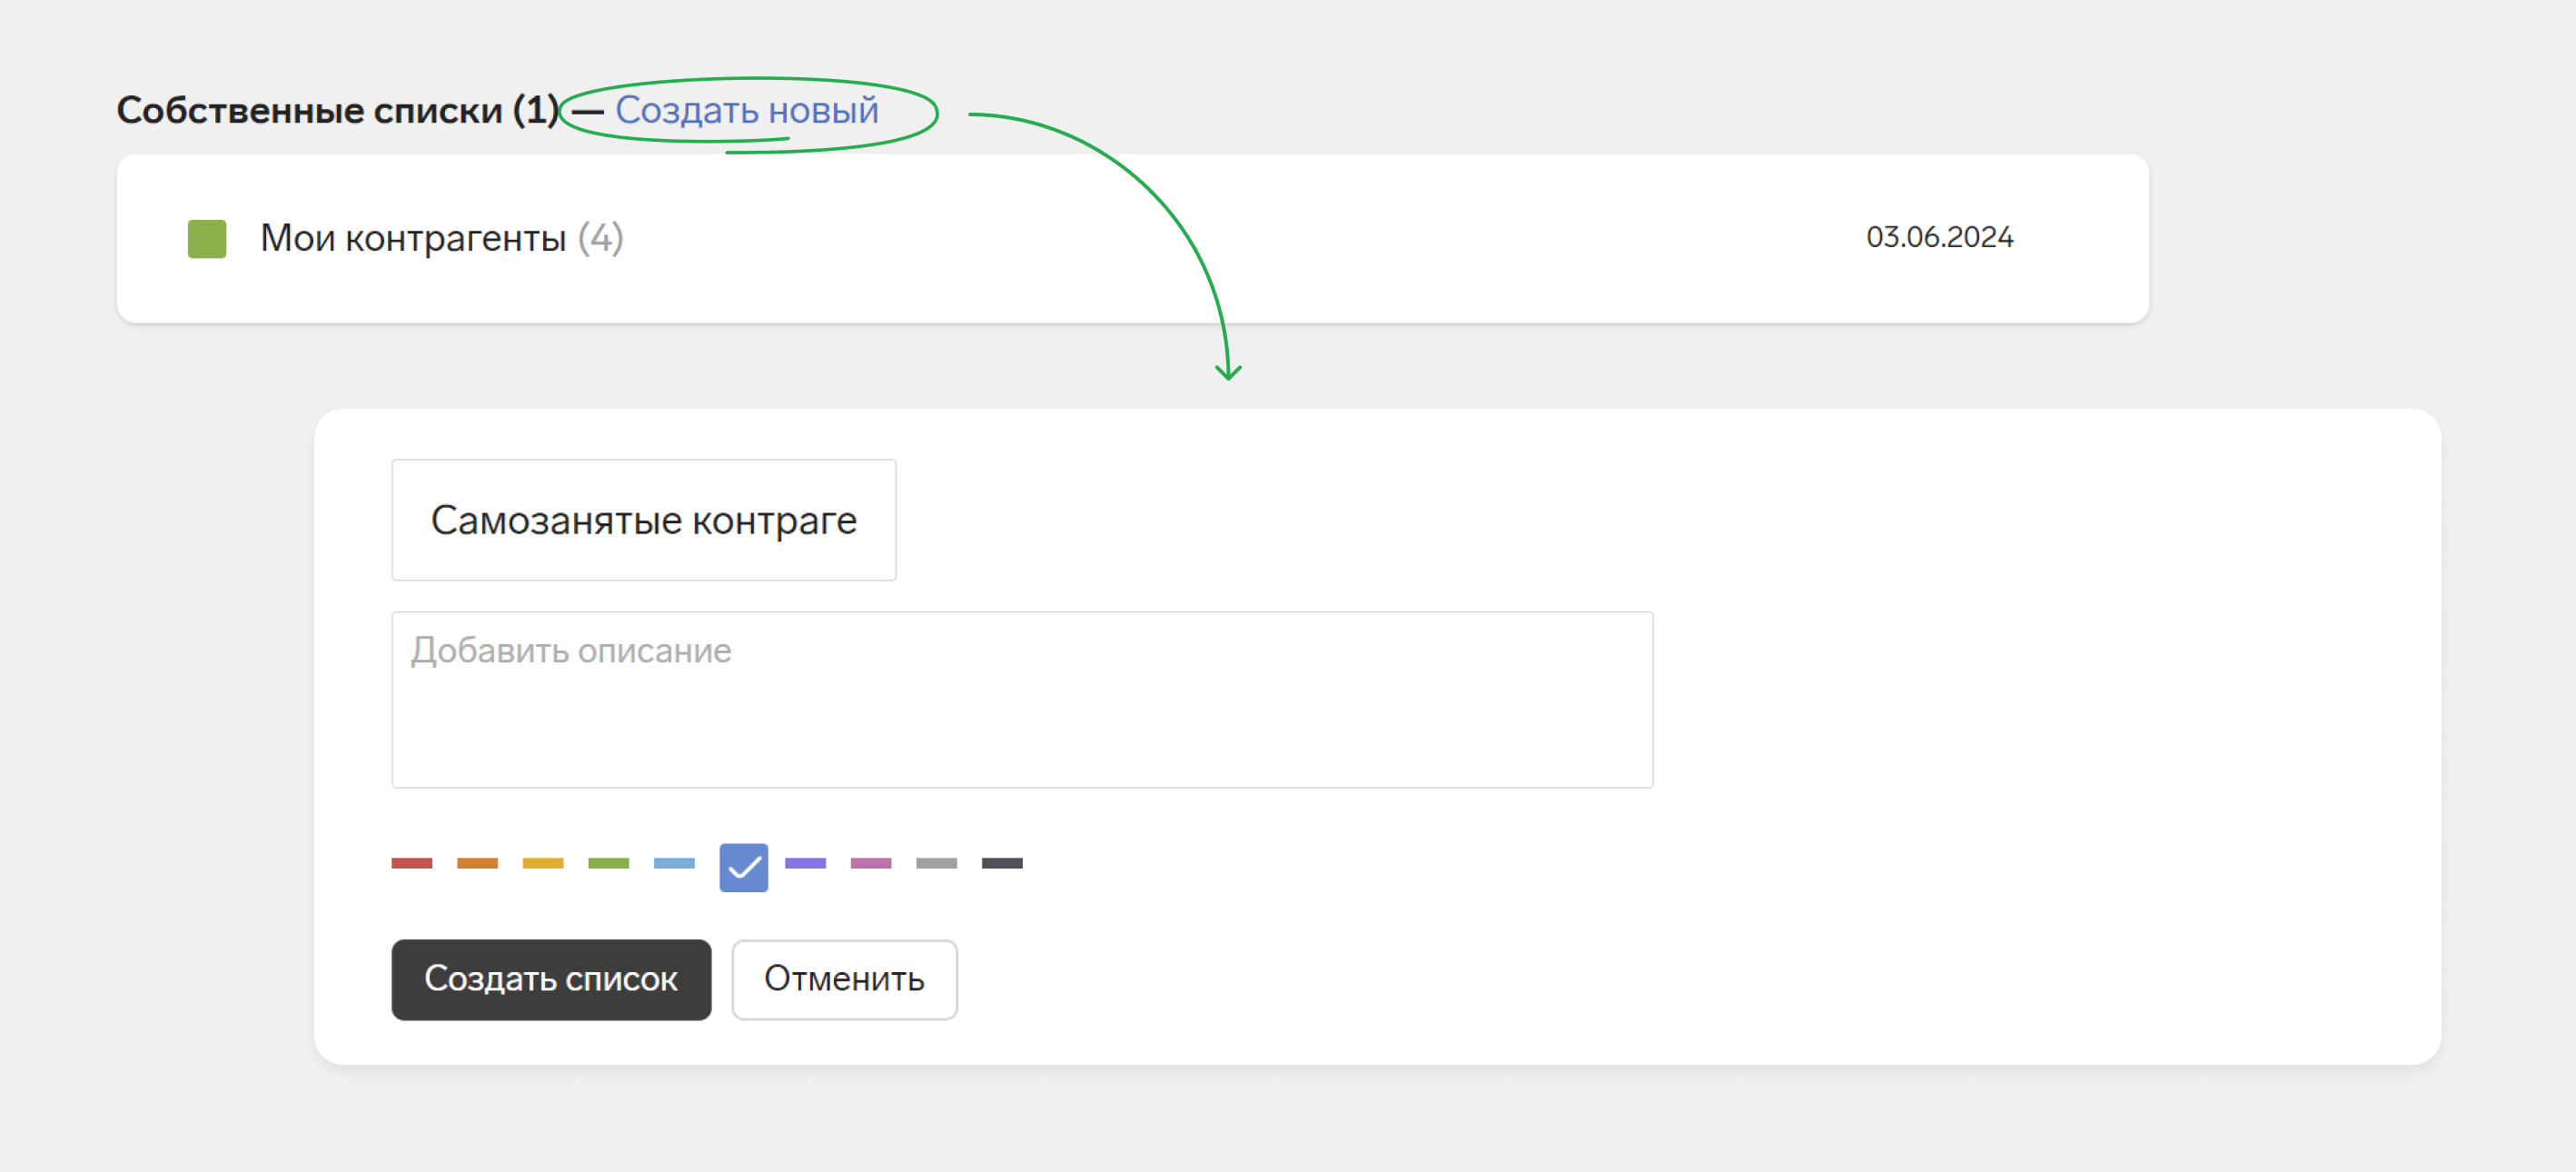
Task: Click the date 03.06.2024
Action: (x=1939, y=237)
